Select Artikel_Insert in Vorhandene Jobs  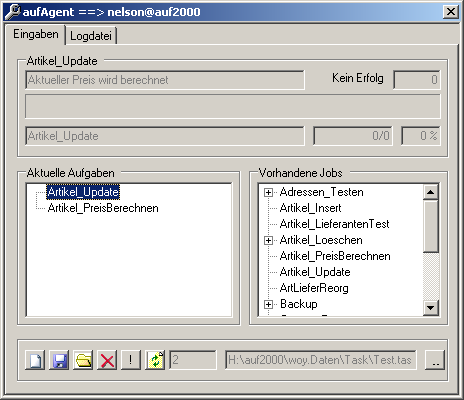(310, 208)
